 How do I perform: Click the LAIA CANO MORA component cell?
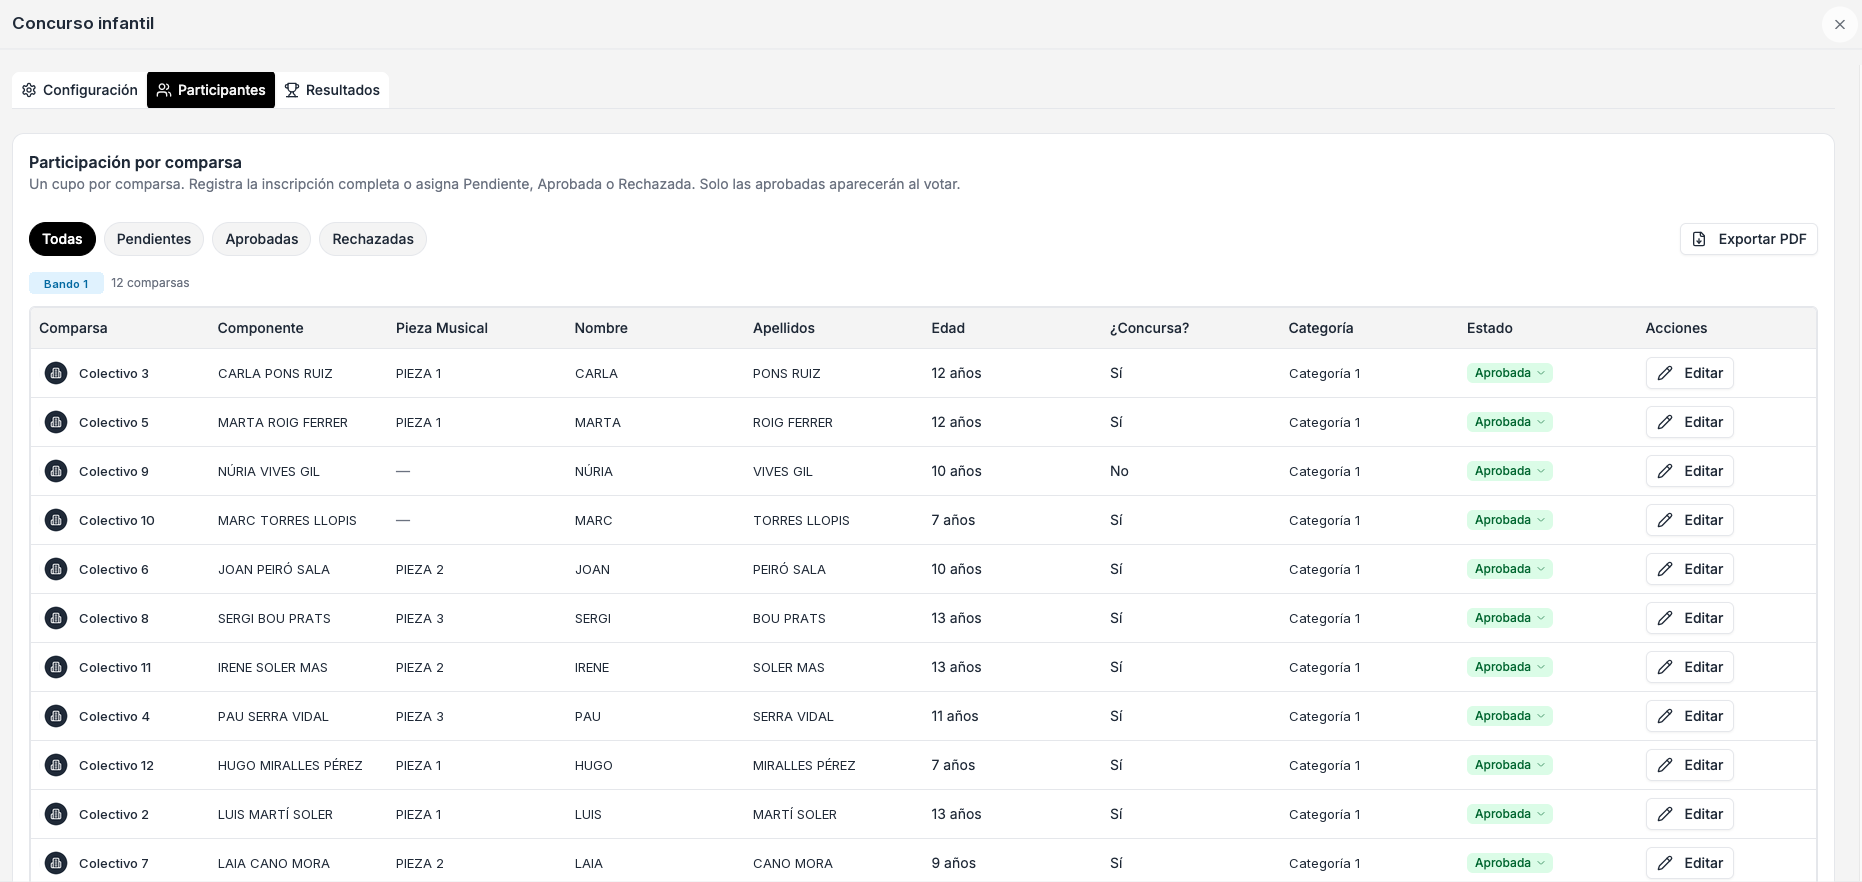coord(274,863)
